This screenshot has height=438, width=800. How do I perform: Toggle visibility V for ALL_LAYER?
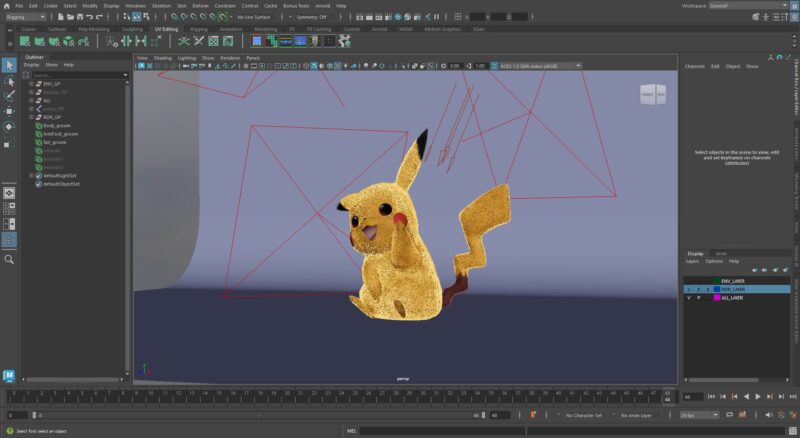[687, 298]
